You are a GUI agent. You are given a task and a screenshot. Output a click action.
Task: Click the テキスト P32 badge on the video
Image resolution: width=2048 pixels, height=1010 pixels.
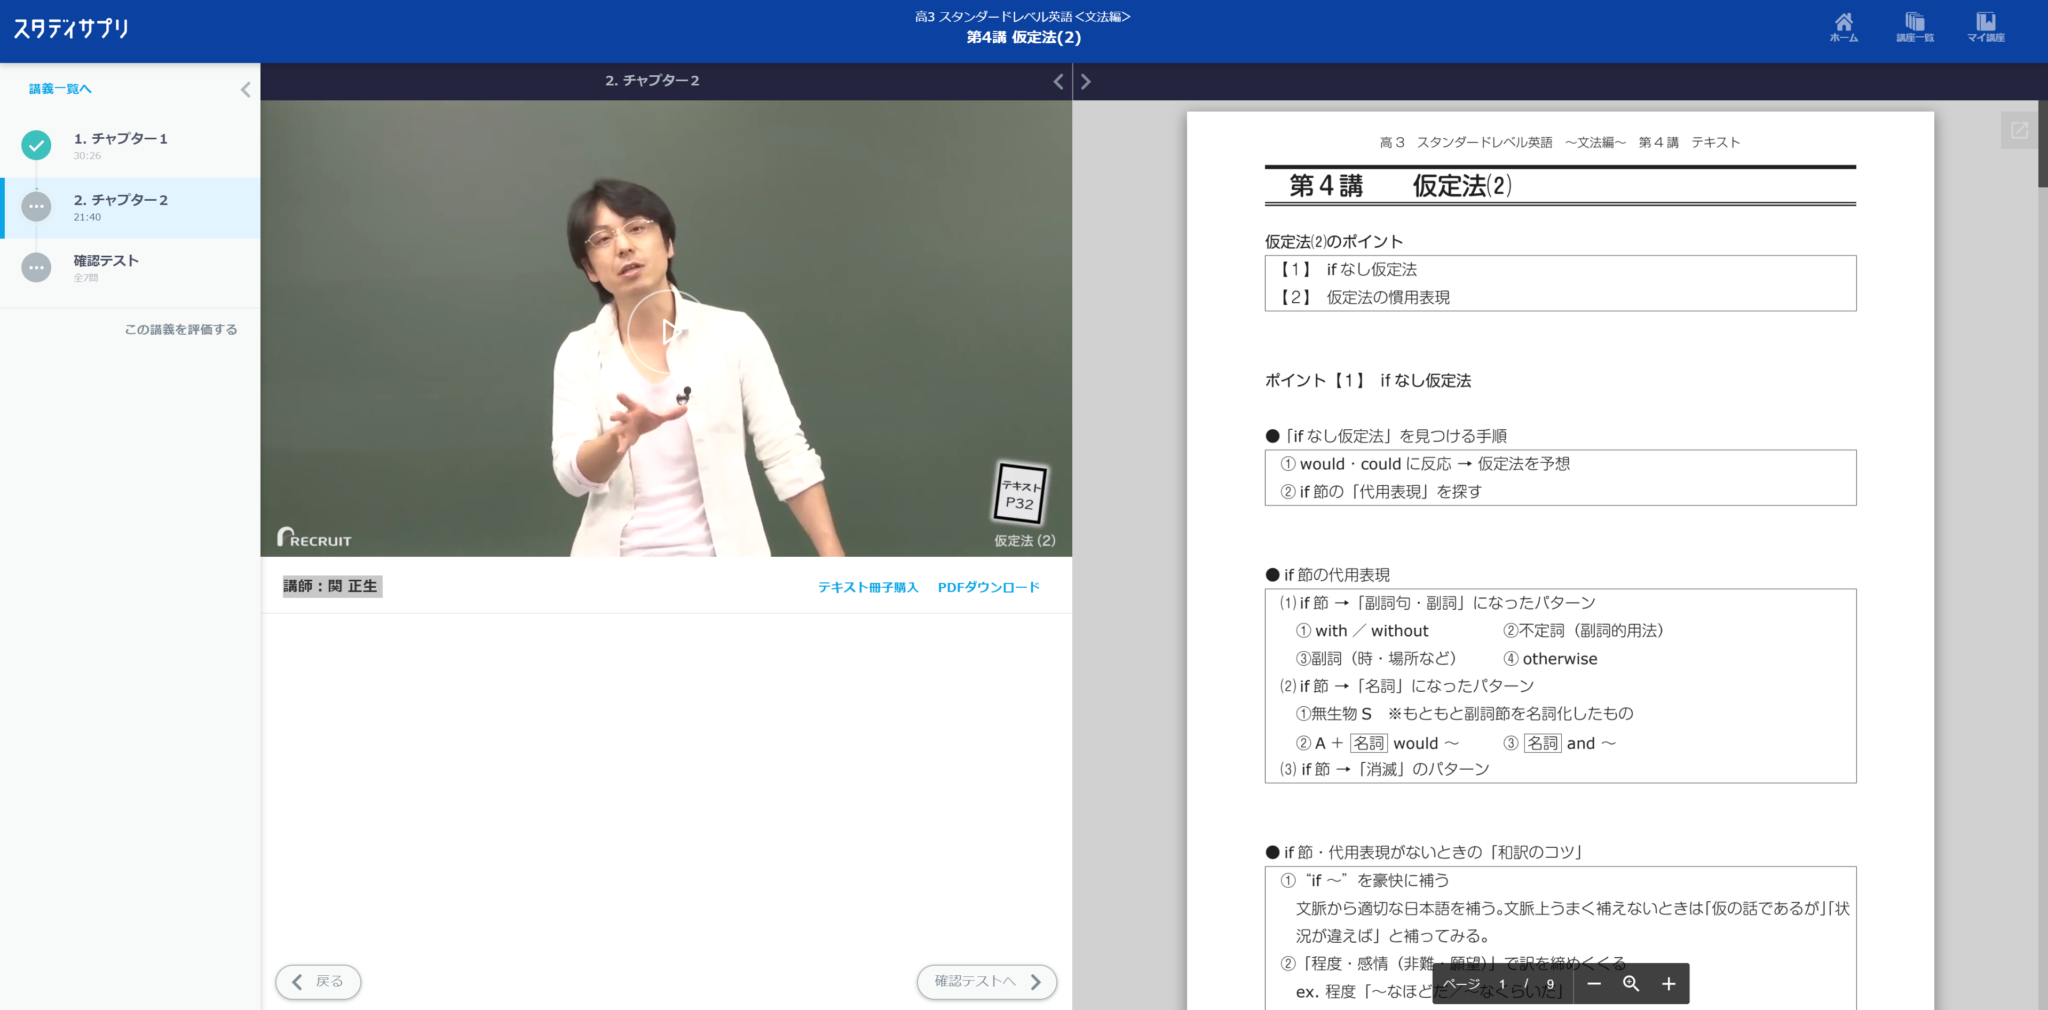coord(1020,493)
